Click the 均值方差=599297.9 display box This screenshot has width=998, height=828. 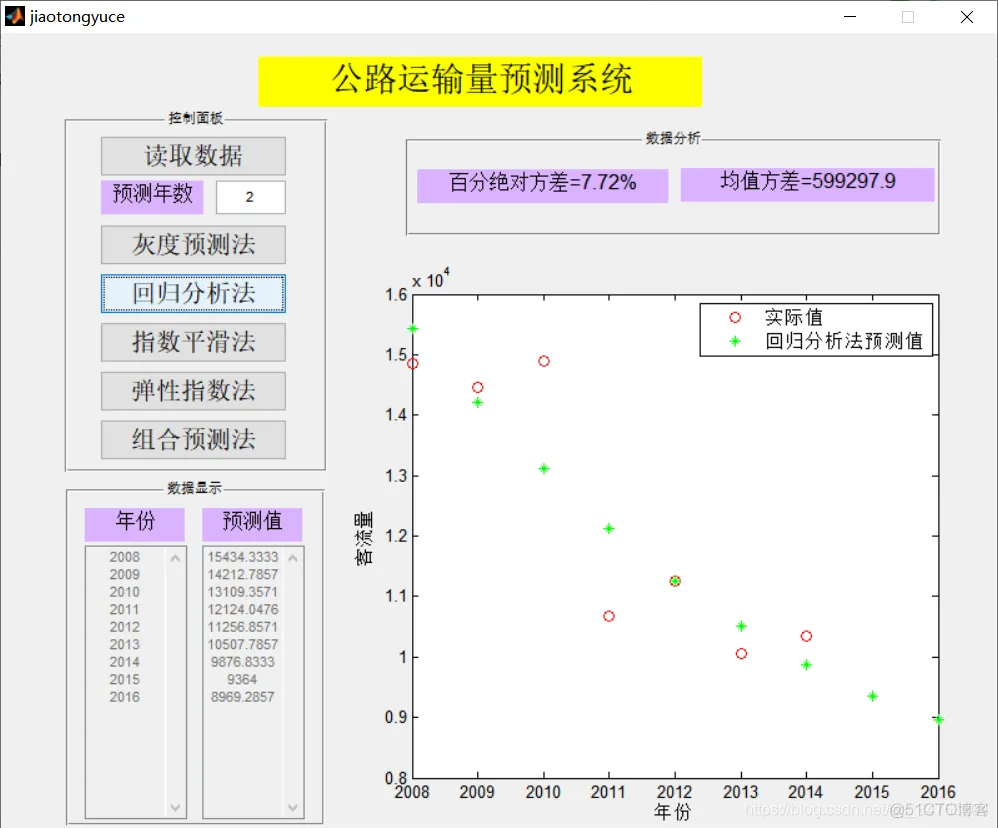pos(807,183)
